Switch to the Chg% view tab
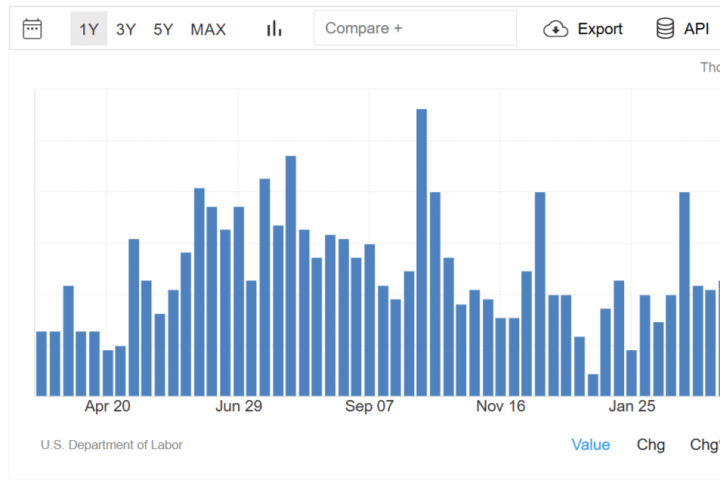Image resolution: width=720 pixels, height=480 pixels. tap(705, 444)
